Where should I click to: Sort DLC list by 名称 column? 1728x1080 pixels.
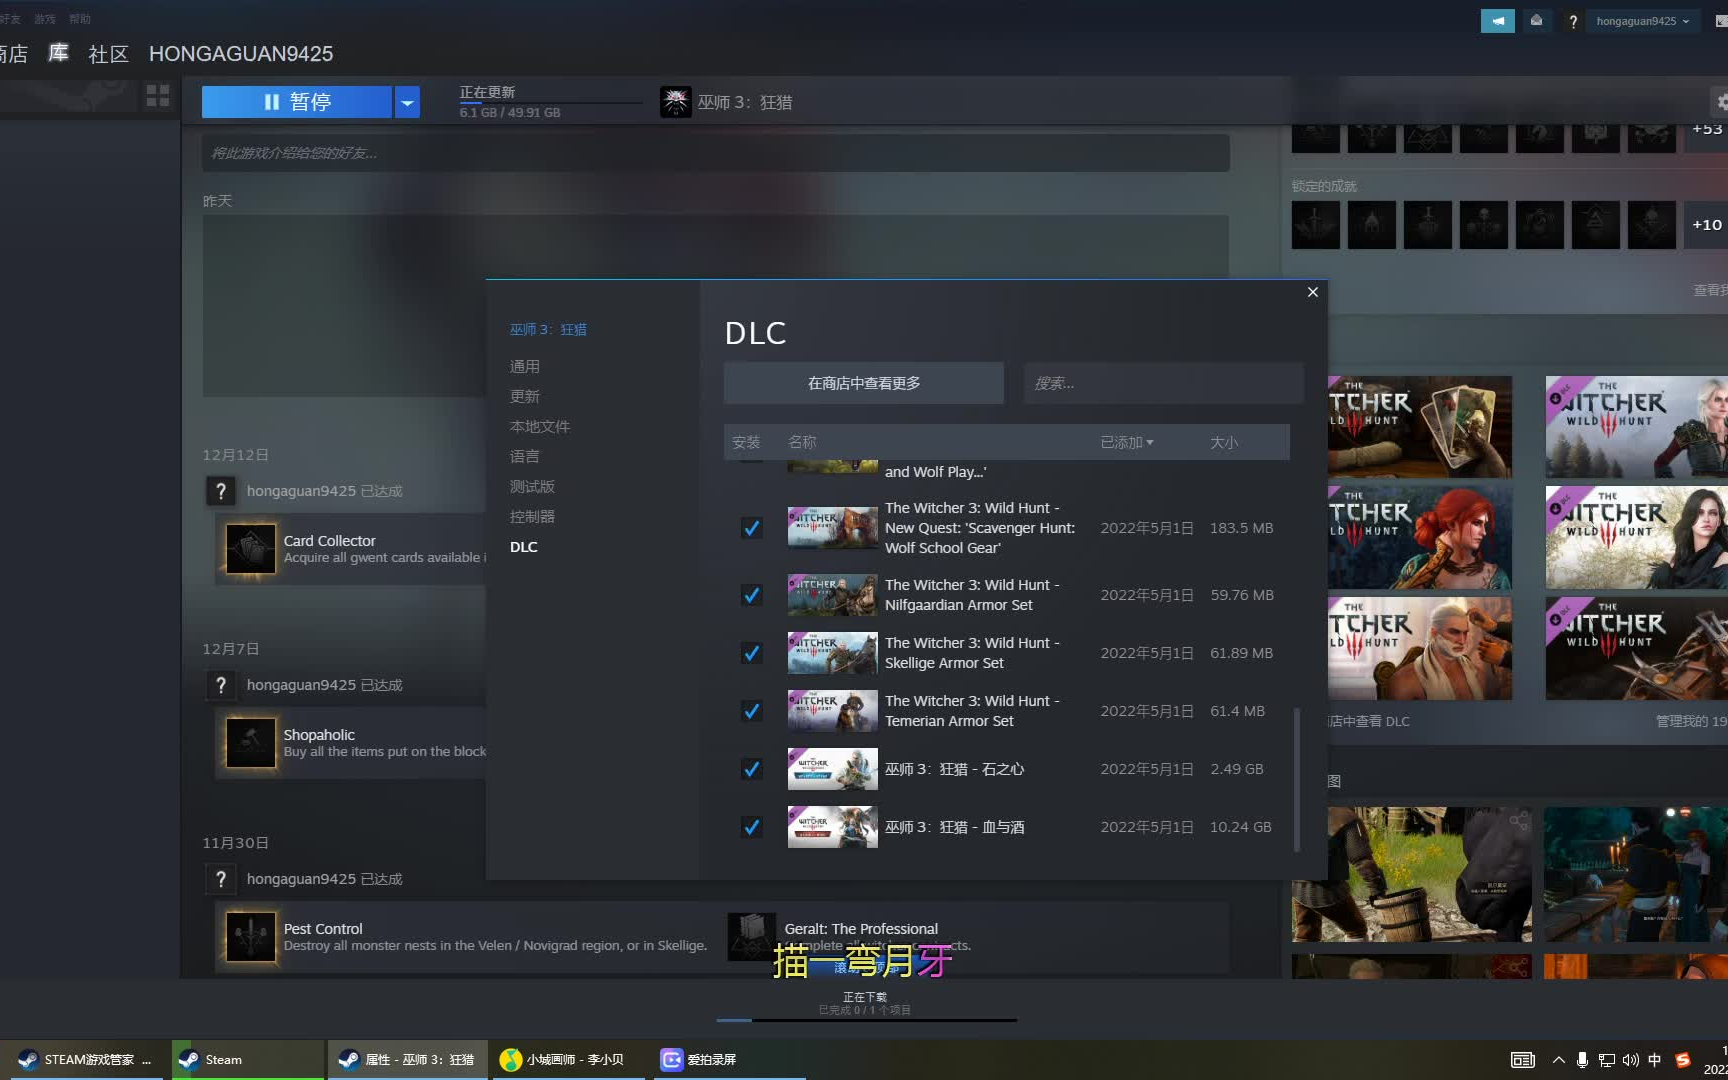click(802, 442)
